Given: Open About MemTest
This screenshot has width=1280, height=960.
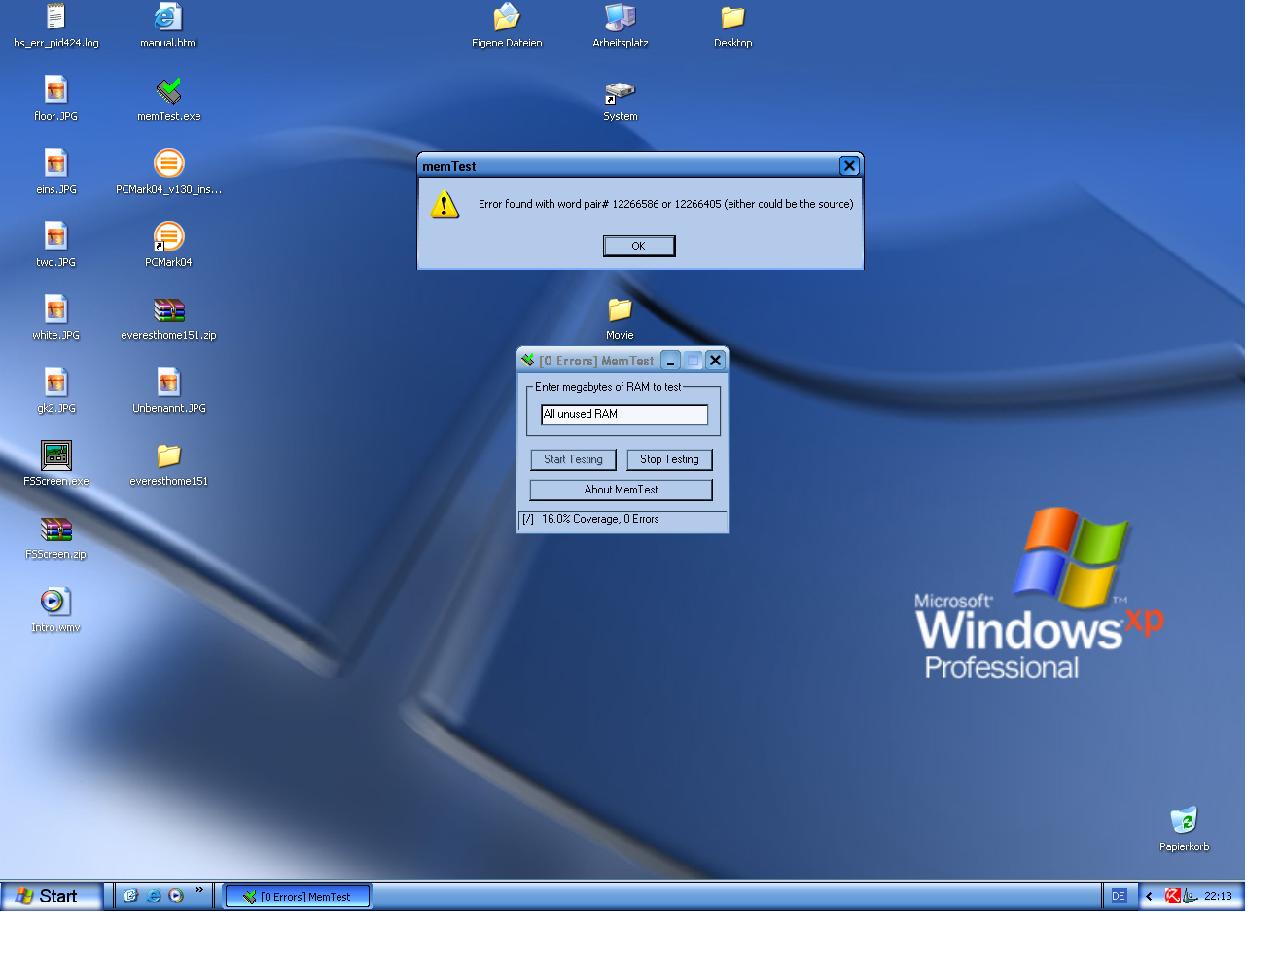Looking at the screenshot, I should pyautogui.click(x=621, y=490).
